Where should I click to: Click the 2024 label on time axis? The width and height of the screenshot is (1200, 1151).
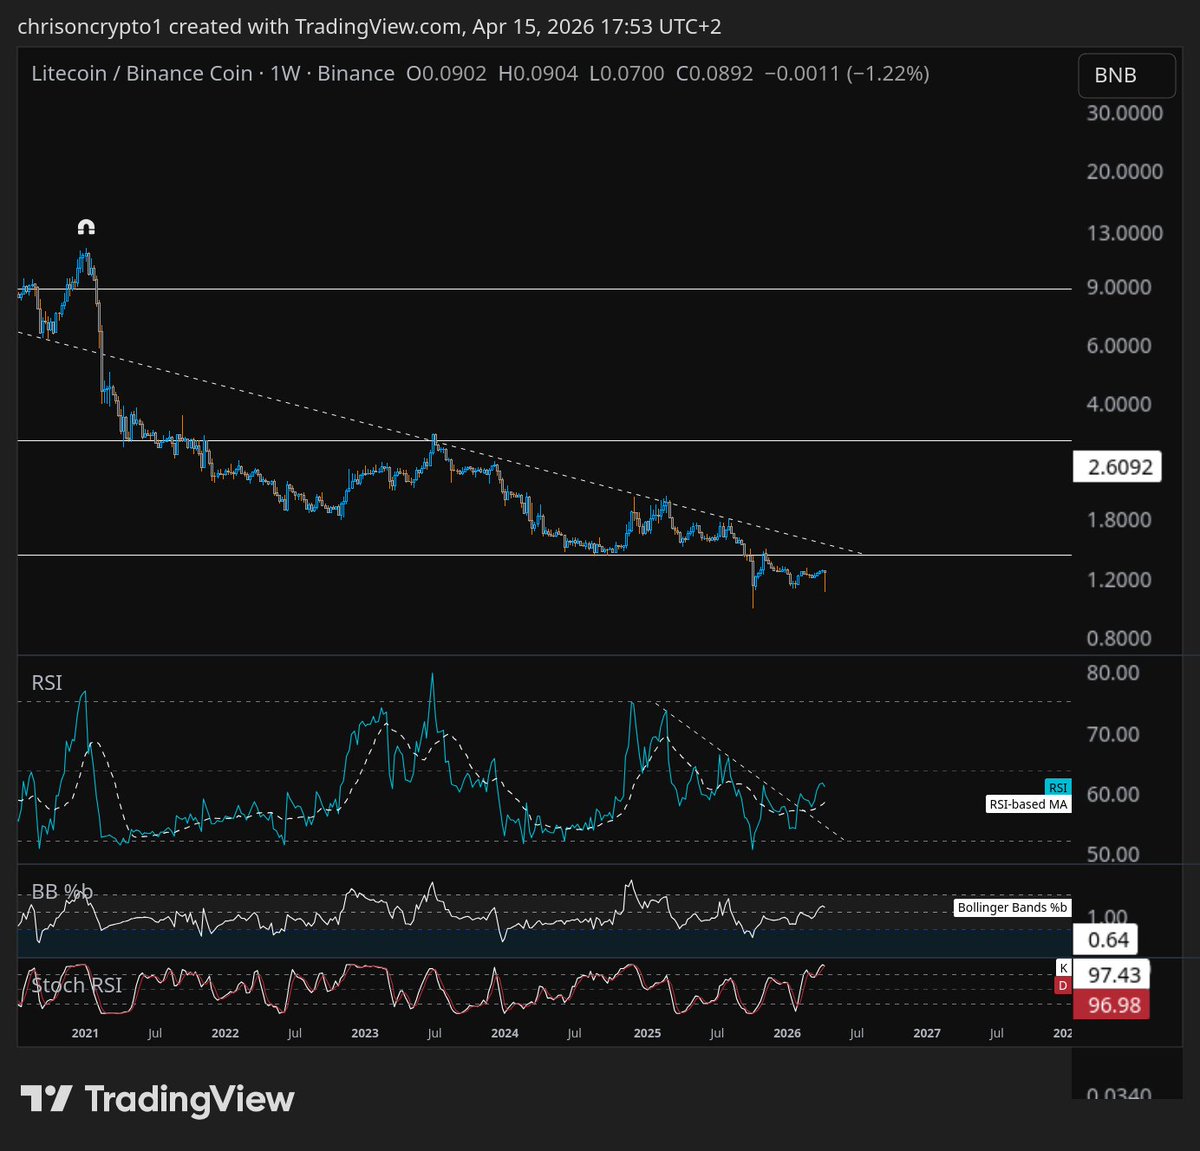point(505,1033)
